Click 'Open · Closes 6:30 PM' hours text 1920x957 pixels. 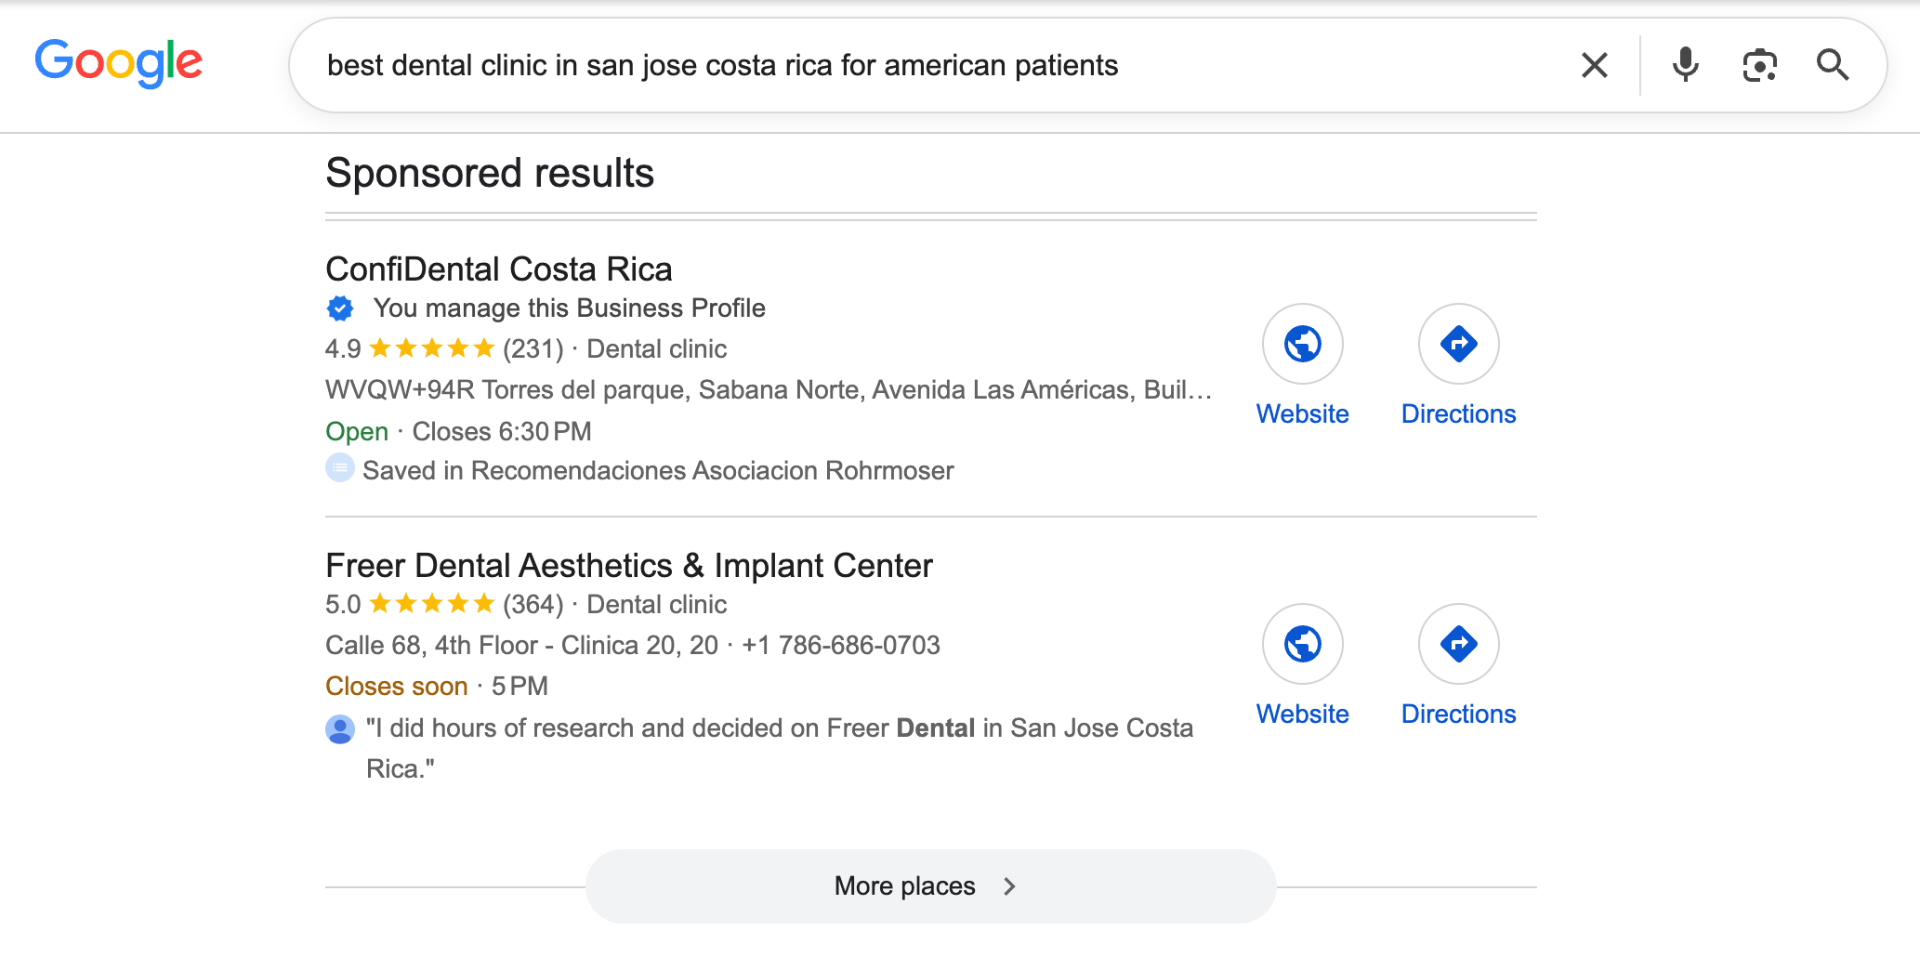[458, 432]
